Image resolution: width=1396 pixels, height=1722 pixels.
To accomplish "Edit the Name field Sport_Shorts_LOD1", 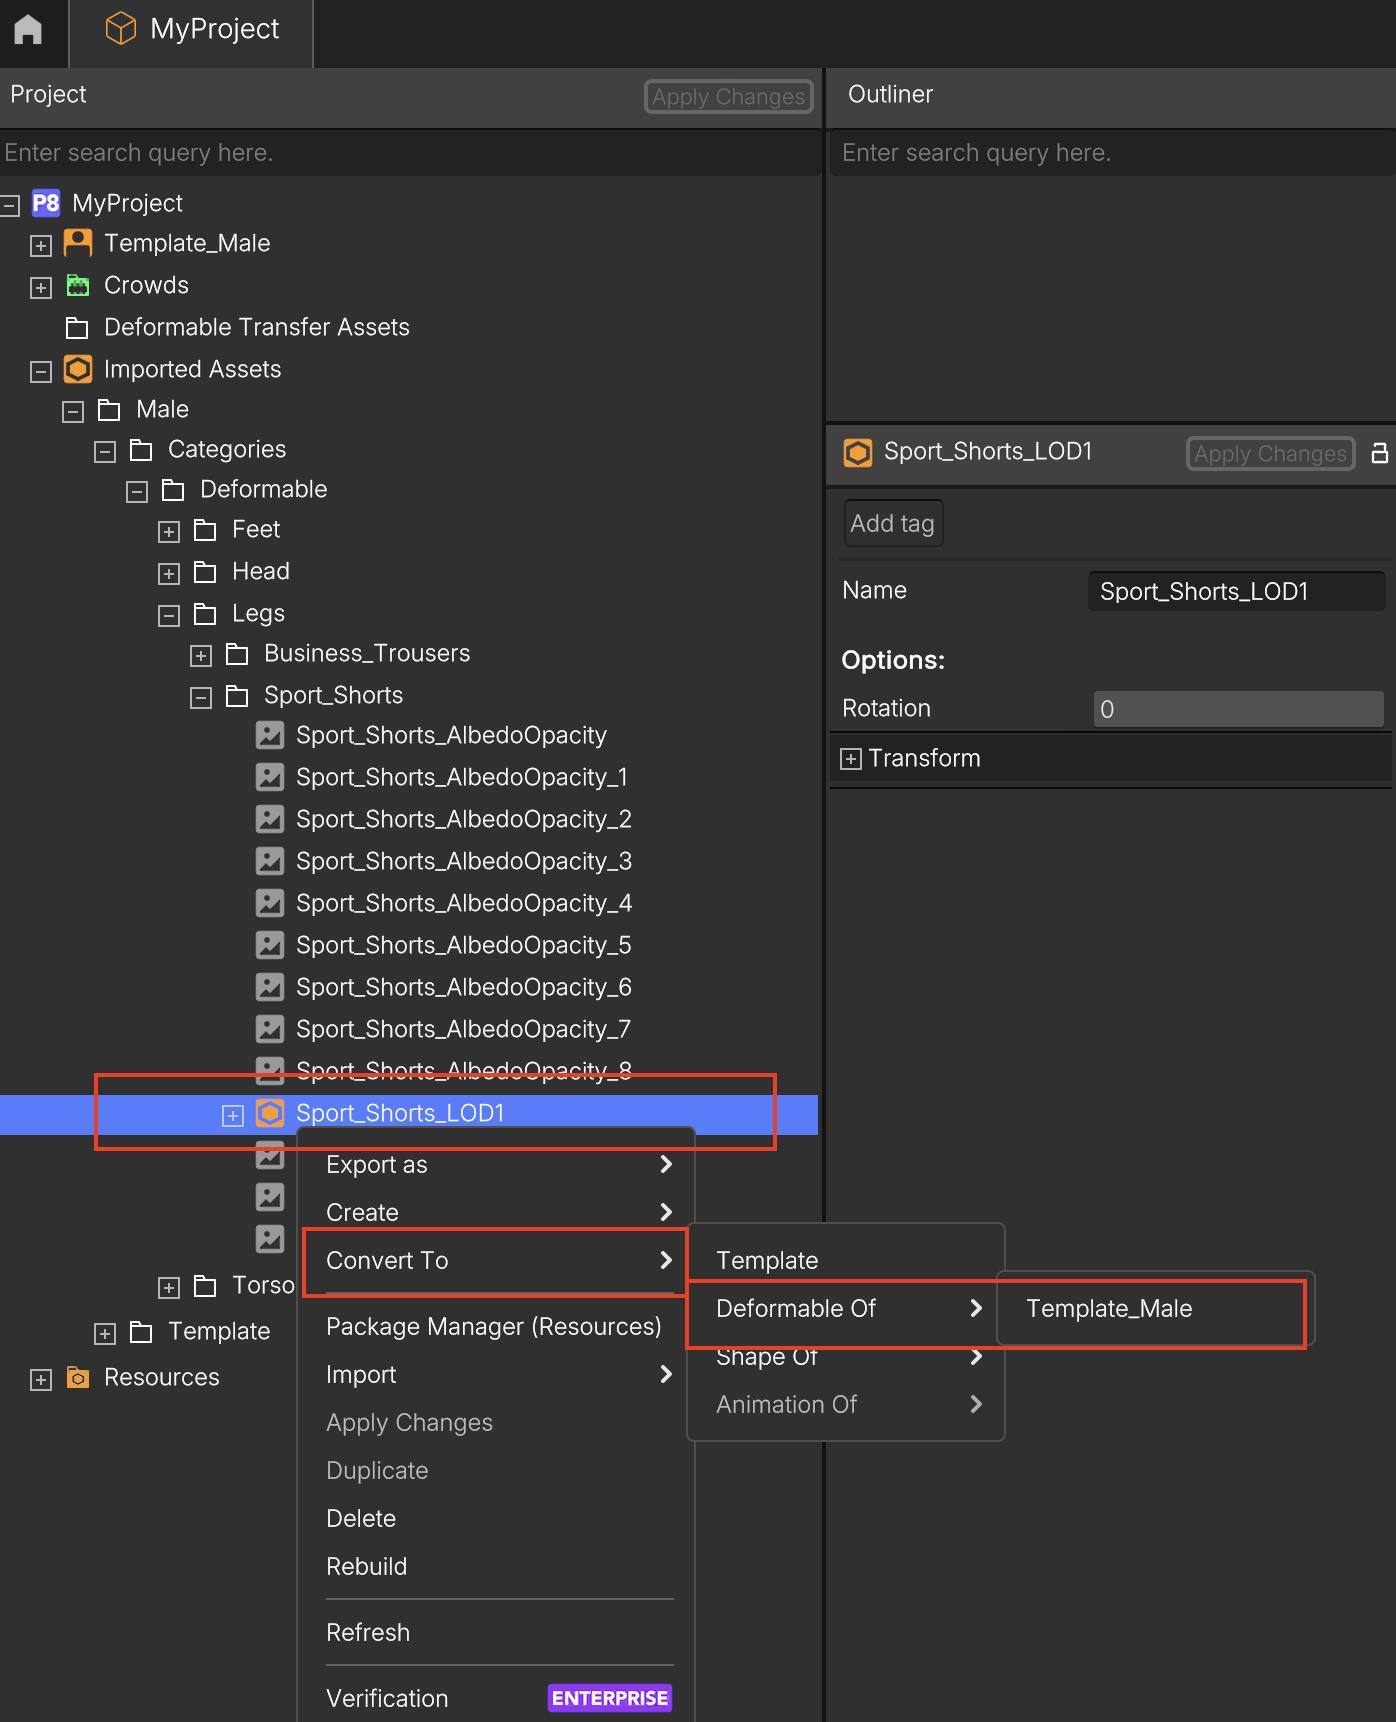I will pos(1237,591).
